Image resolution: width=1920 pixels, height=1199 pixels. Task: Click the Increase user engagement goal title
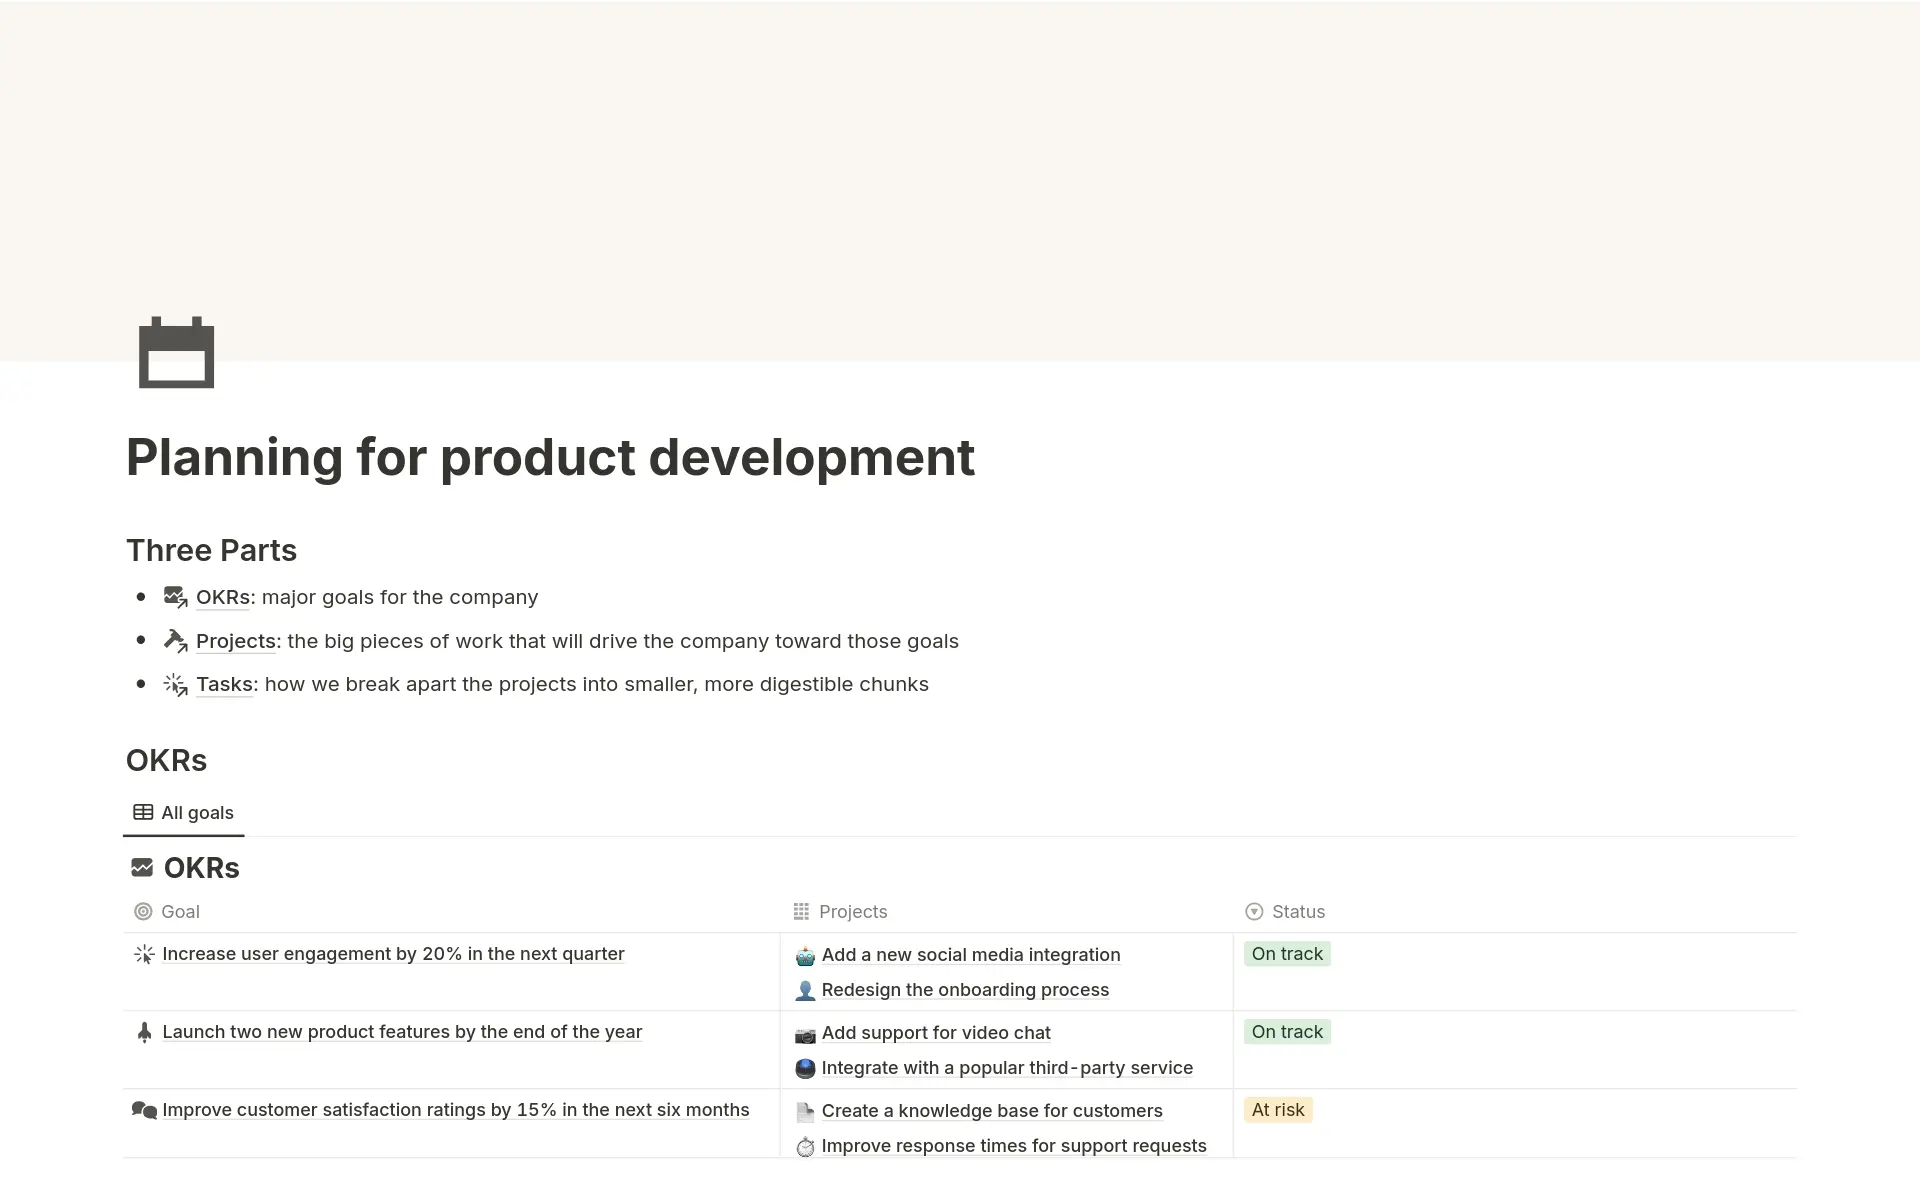pos(393,954)
